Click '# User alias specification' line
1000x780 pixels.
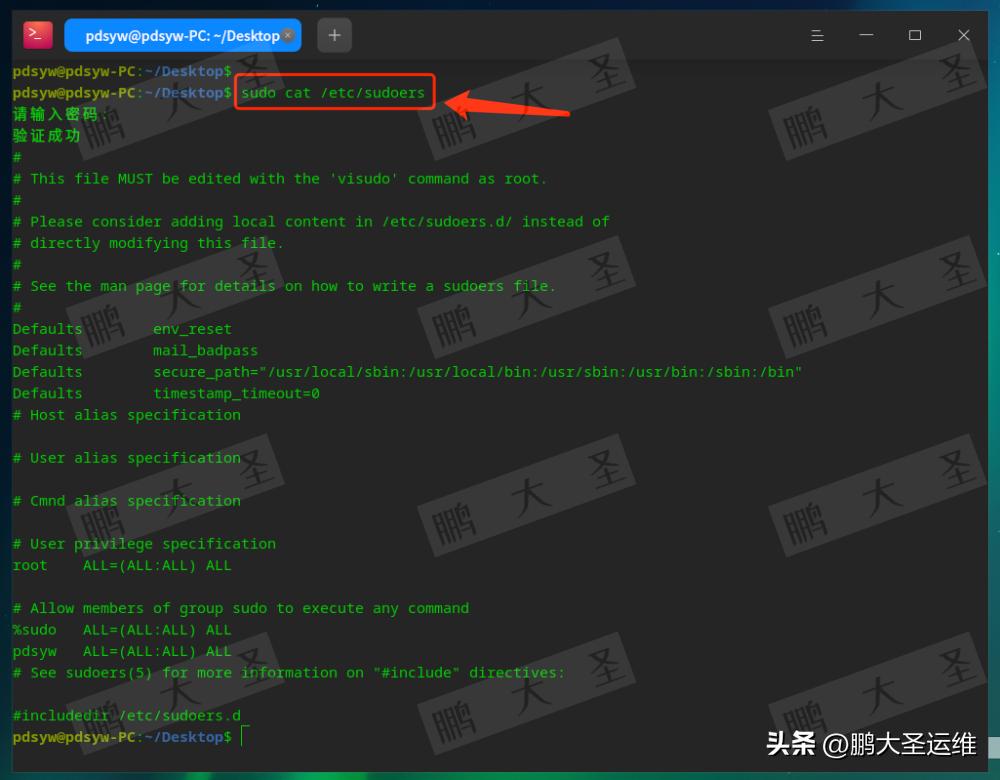click(127, 458)
